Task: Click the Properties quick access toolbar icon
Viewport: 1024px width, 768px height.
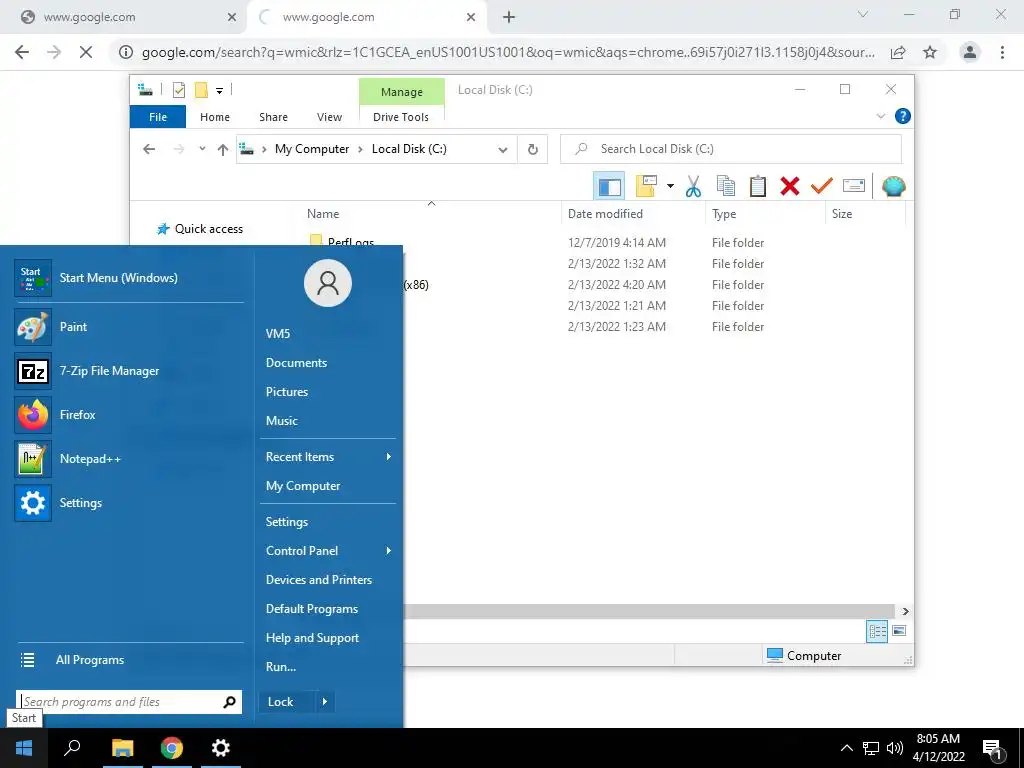Action: click(178, 90)
